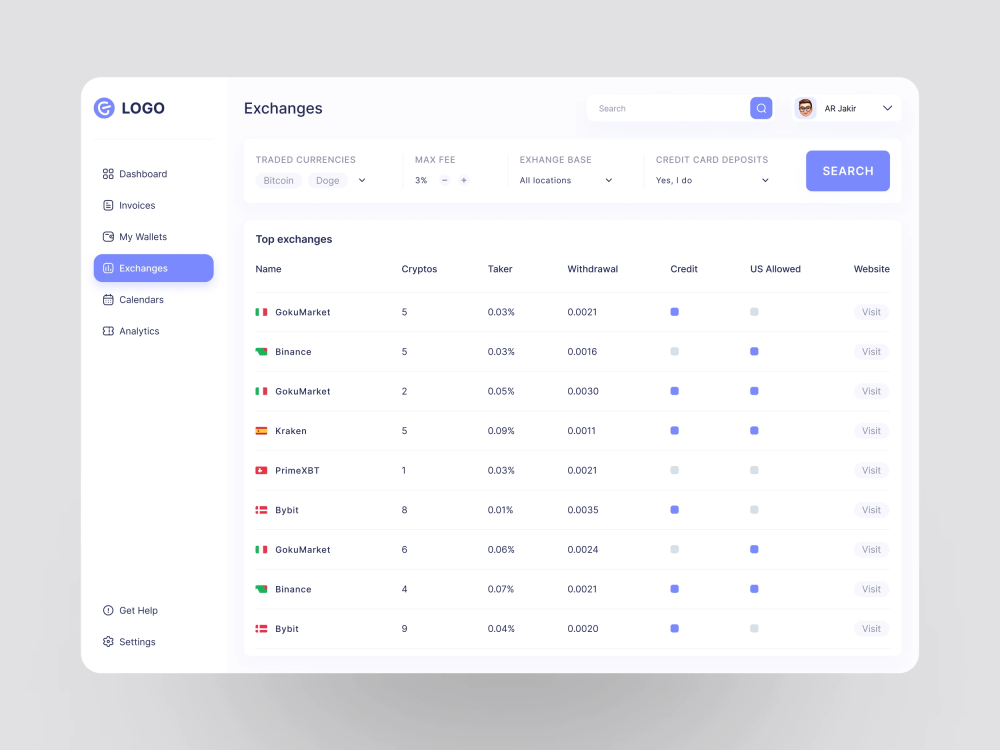The width and height of the screenshot is (1000, 750).
Task: Open the All locations dropdown
Action: coord(566,180)
